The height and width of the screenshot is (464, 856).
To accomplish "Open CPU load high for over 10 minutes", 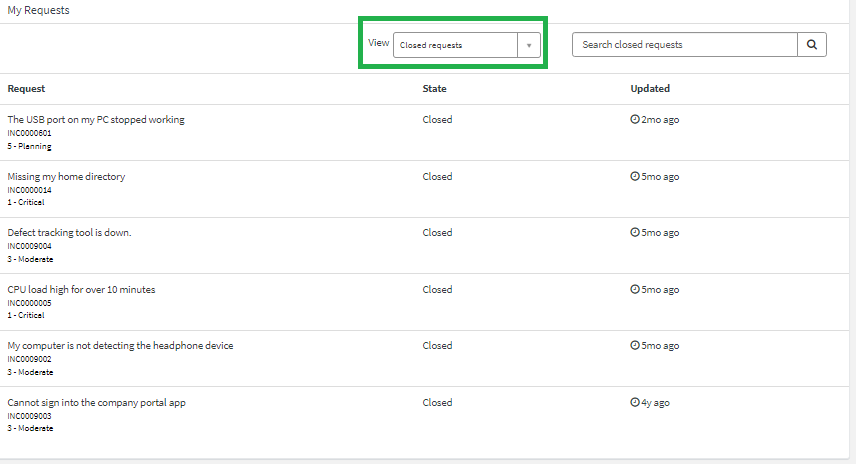I will tap(81, 289).
